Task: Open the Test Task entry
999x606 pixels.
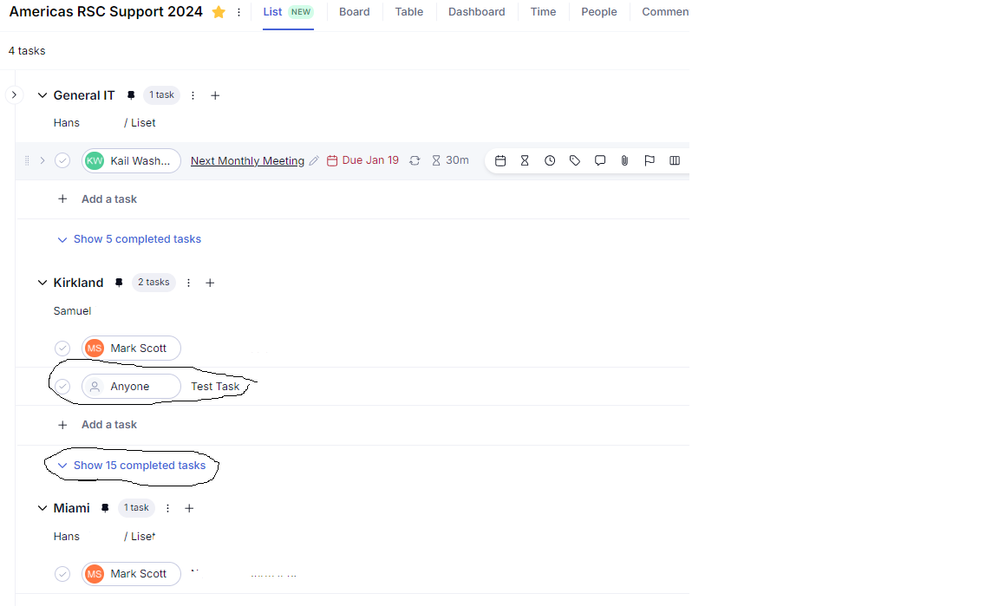Action: click(215, 386)
